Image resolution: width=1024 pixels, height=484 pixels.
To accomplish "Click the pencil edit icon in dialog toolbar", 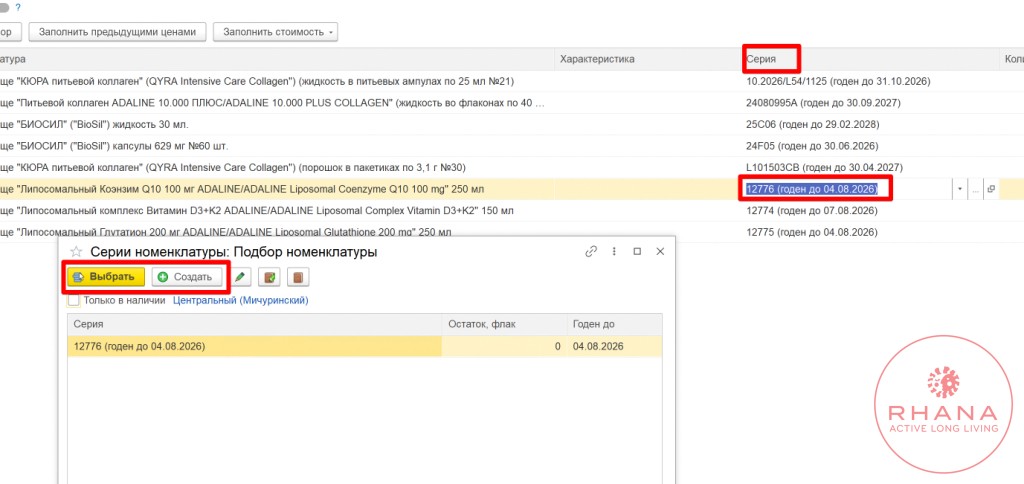I will [x=241, y=277].
